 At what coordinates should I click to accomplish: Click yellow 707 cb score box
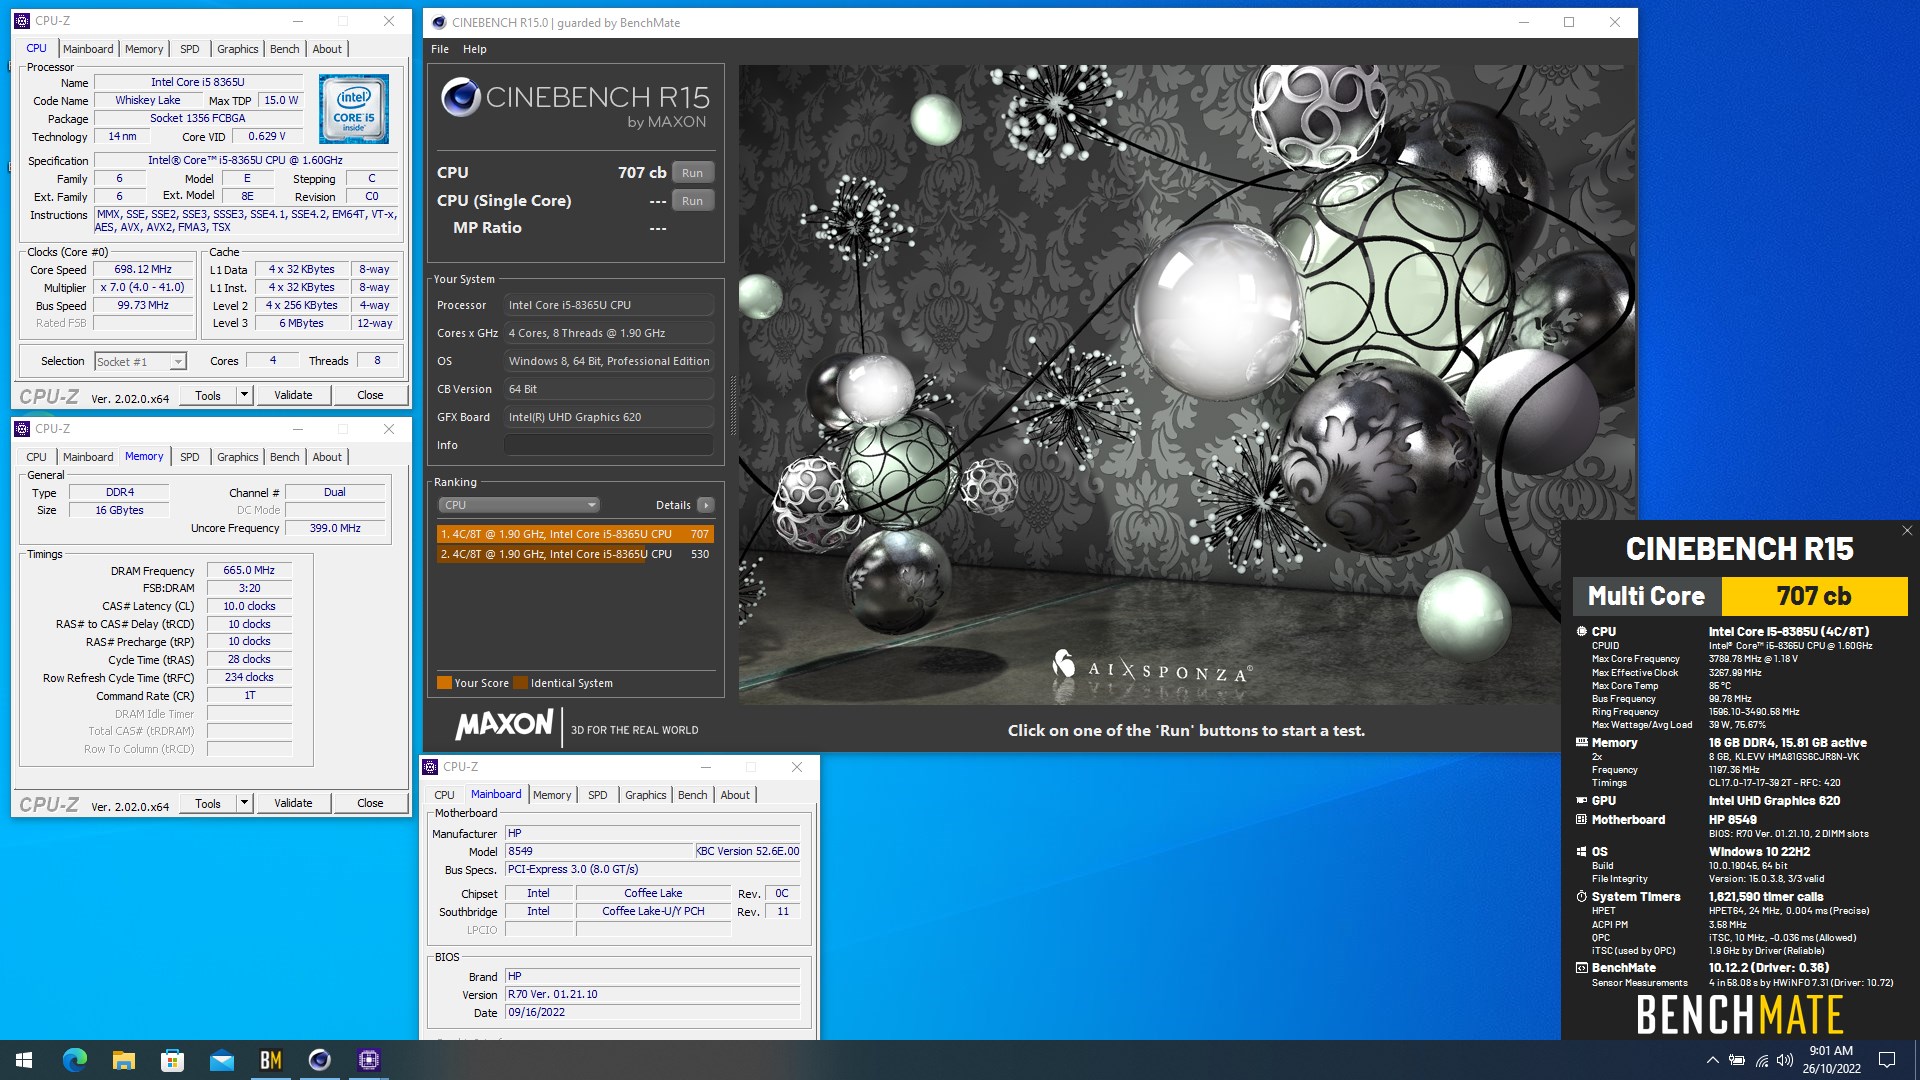pyautogui.click(x=1814, y=596)
